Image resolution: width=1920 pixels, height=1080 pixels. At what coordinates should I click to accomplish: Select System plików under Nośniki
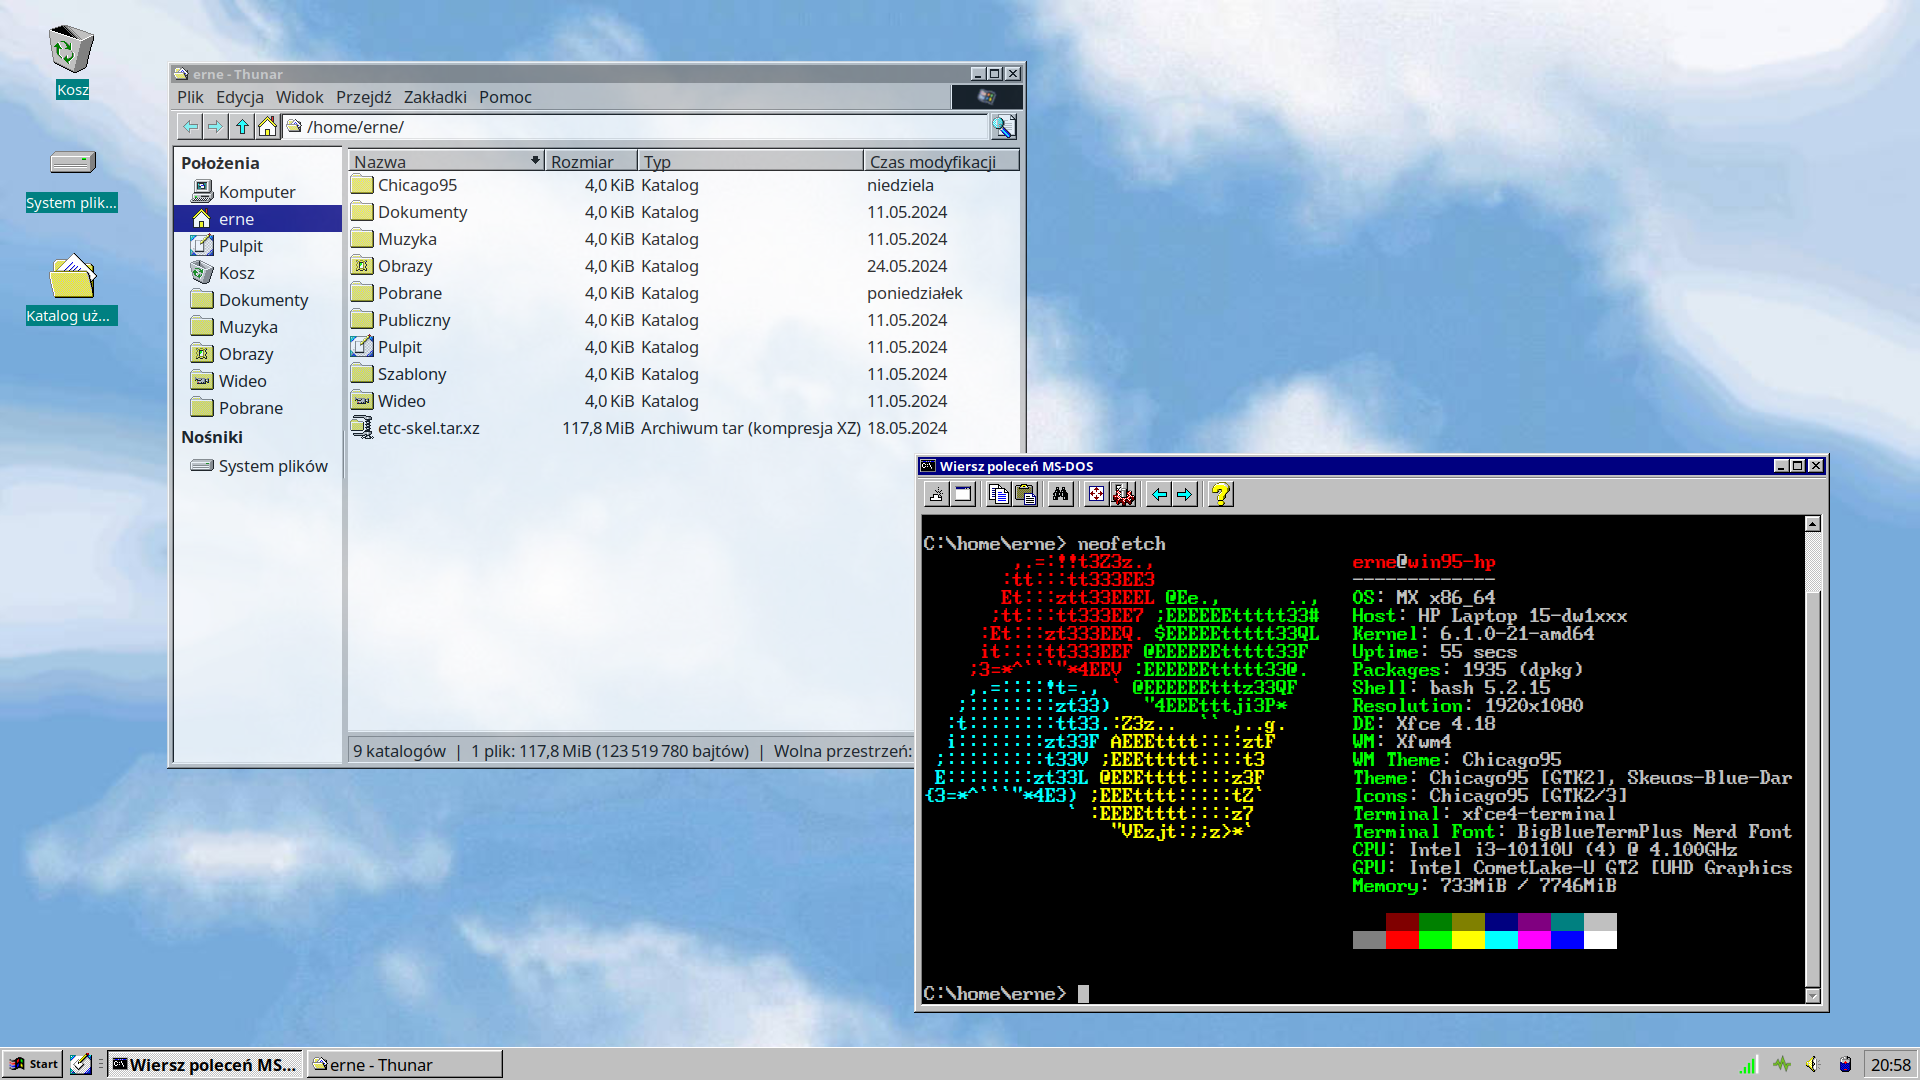(x=257, y=466)
